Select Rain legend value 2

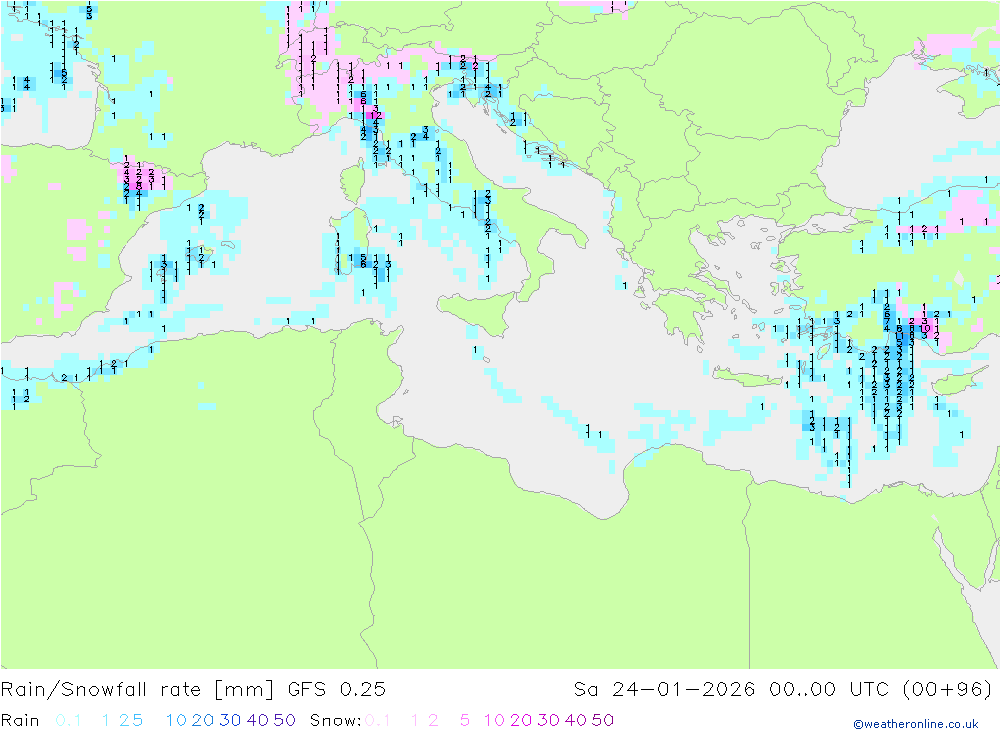coord(124,720)
